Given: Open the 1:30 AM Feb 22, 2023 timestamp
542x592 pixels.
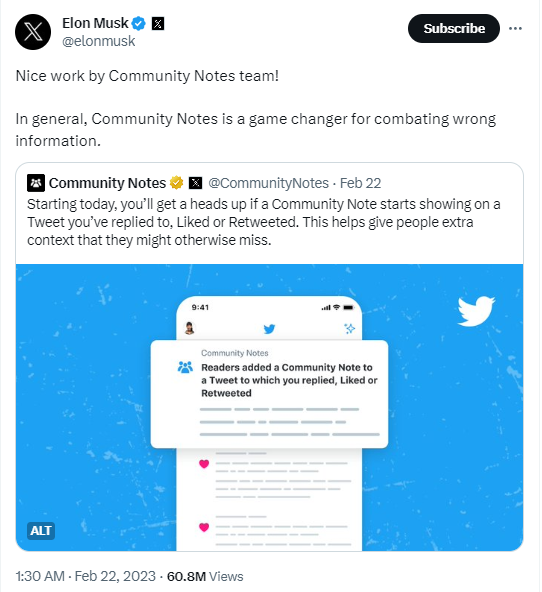Looking at the screenshot, I should point(86,577).
